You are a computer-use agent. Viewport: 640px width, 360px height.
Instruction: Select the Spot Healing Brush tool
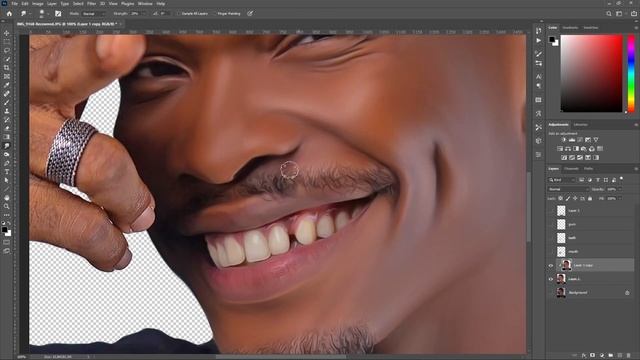(7, 93)
